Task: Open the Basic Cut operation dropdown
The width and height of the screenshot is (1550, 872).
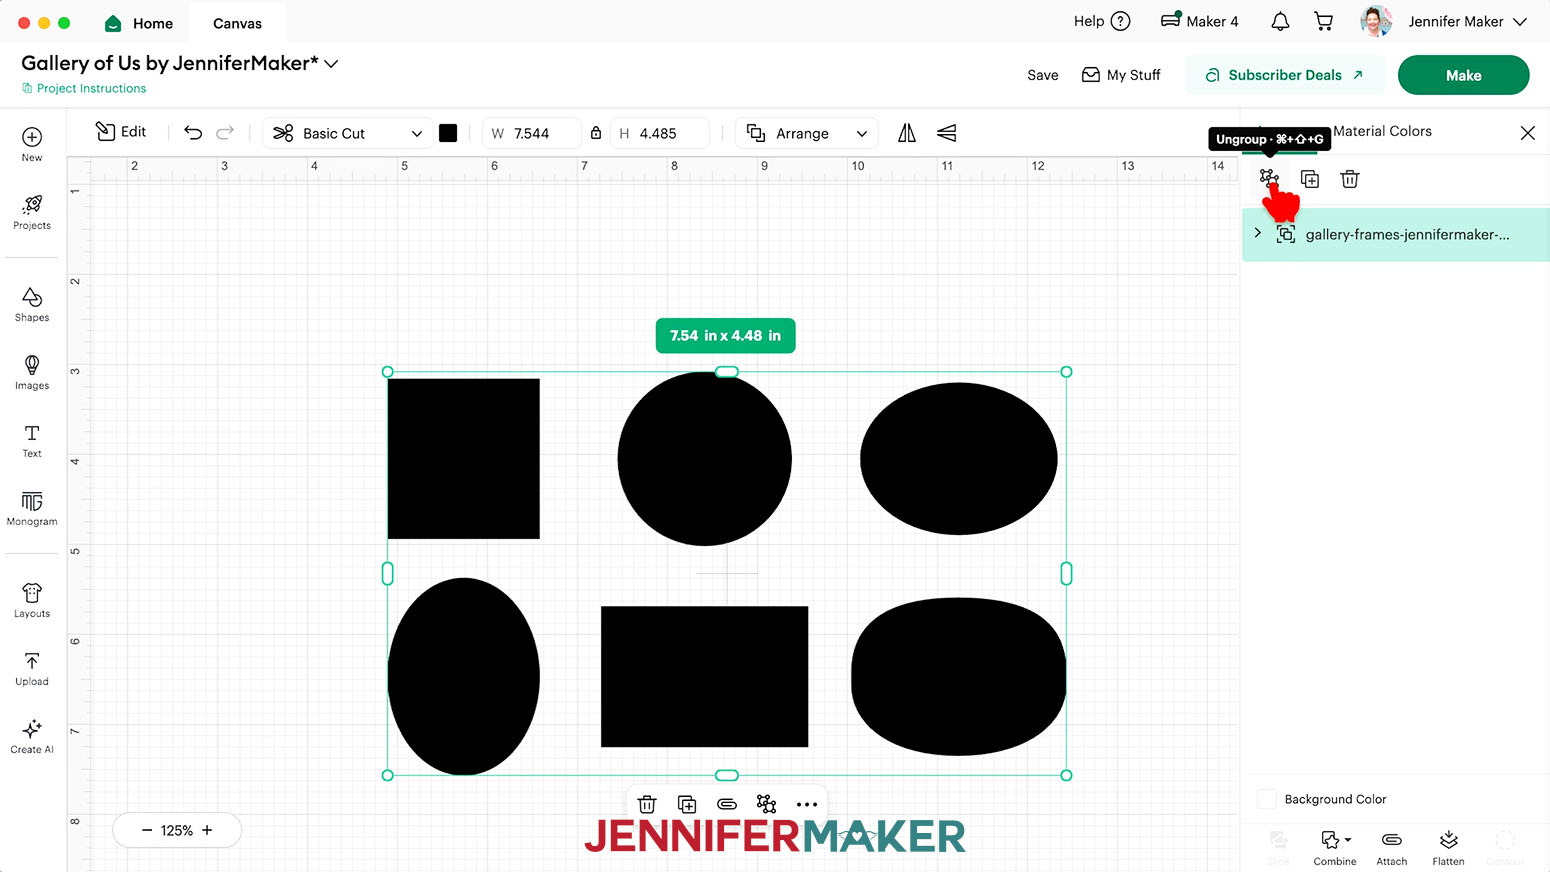Action: 348,133
